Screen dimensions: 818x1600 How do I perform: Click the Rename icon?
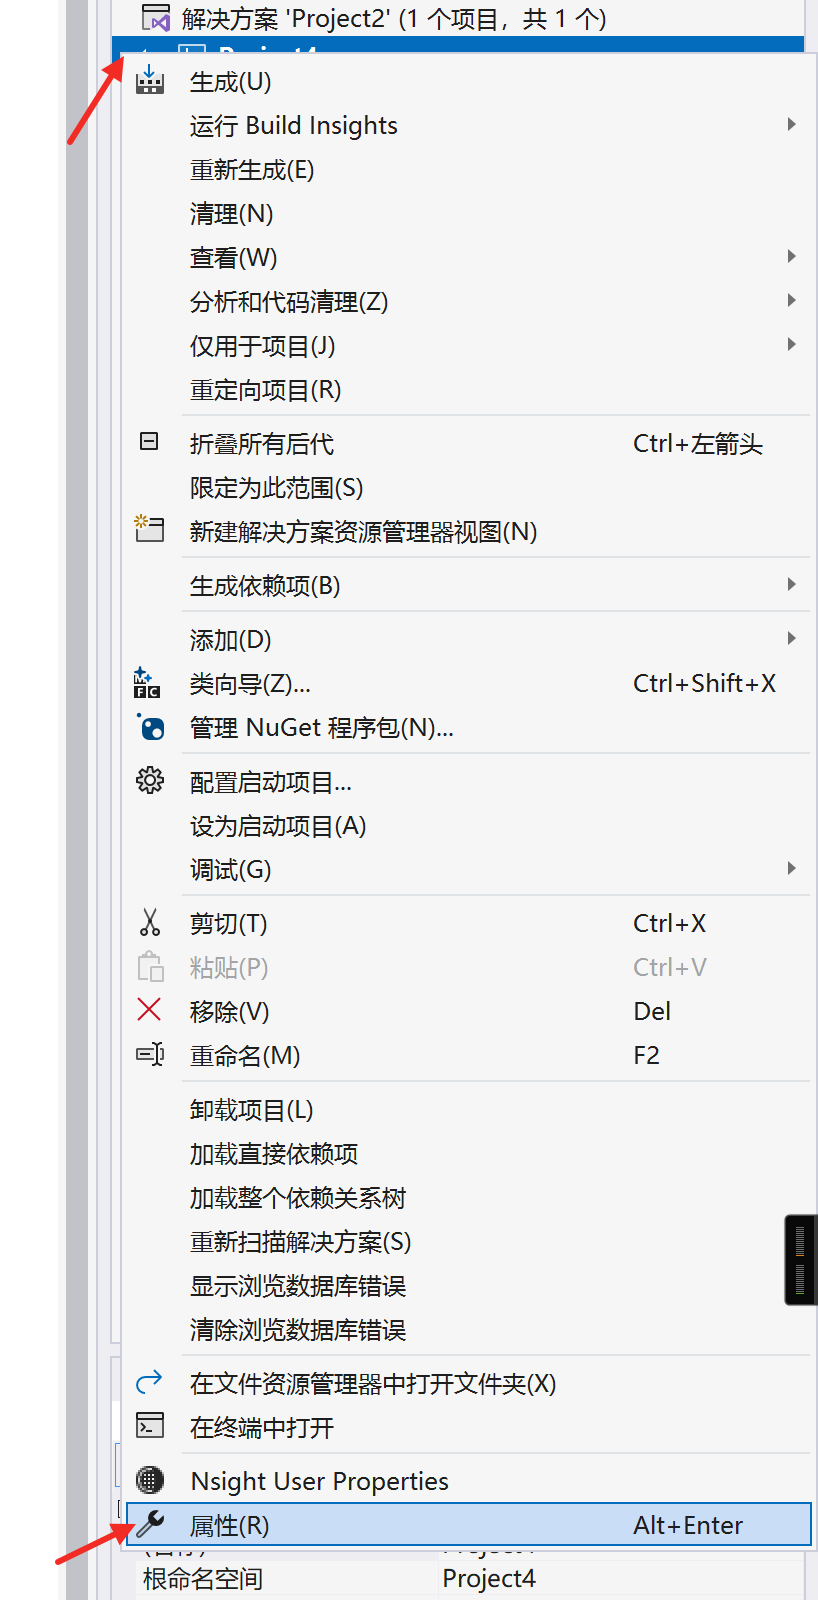(x=149, y=1054)
